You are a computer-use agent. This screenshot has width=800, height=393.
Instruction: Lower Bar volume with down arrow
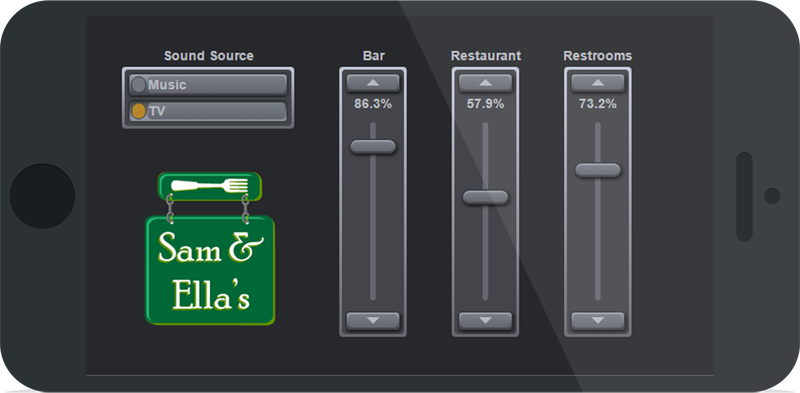(373, 321)
